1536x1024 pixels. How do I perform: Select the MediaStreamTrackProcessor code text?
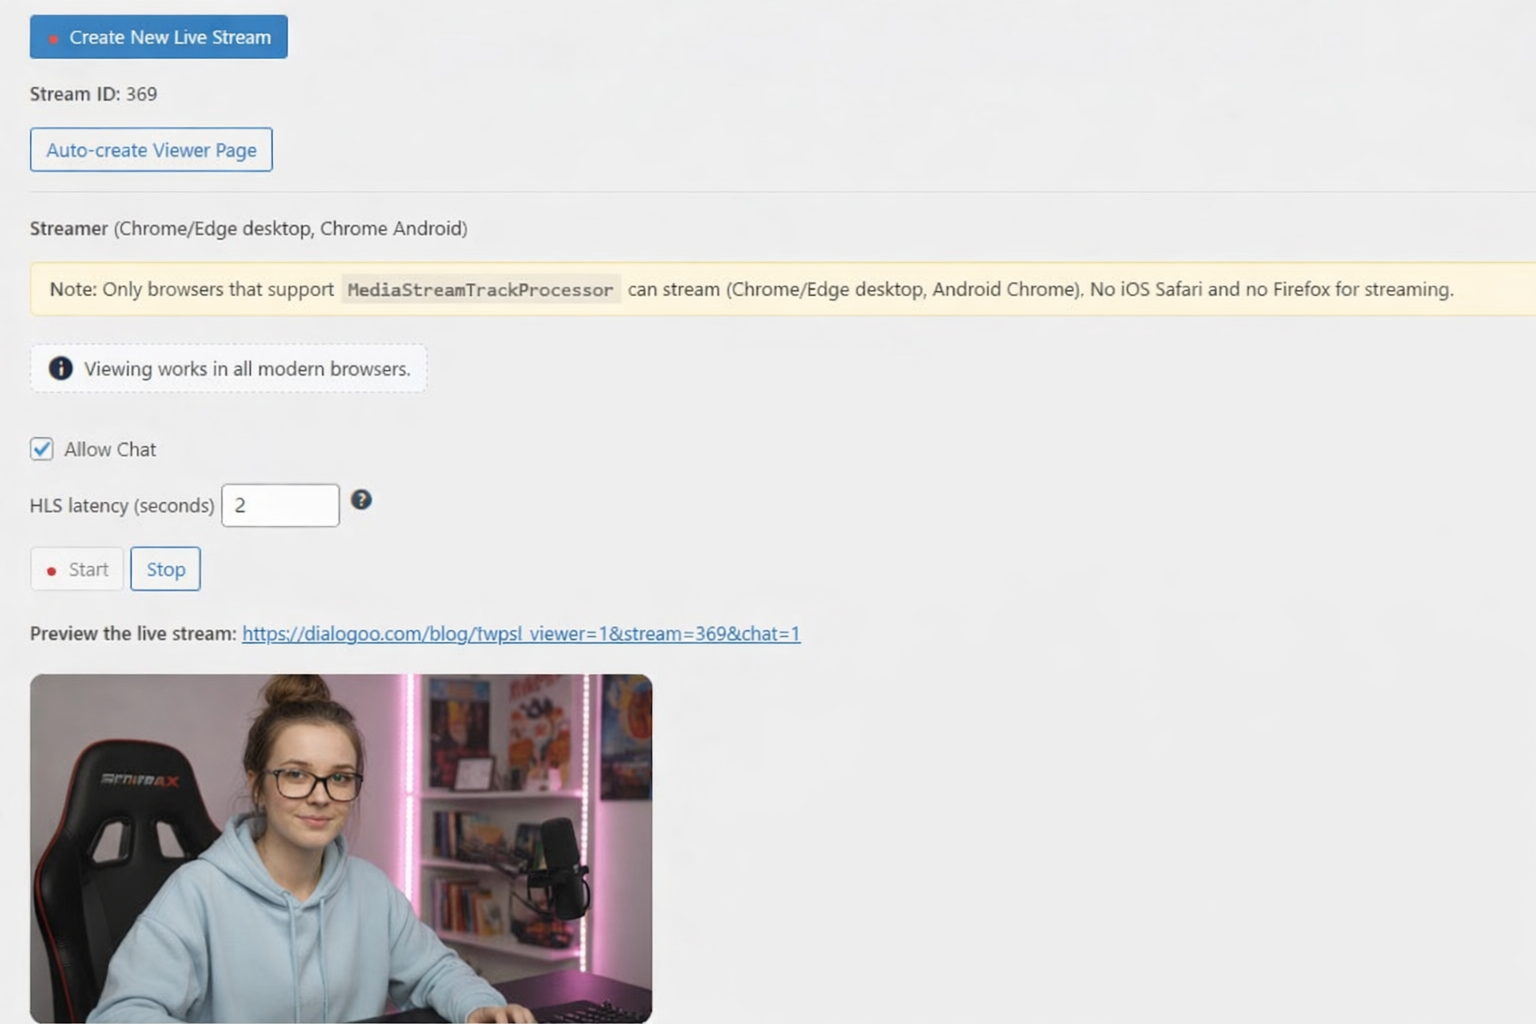[x=480, y=290]
